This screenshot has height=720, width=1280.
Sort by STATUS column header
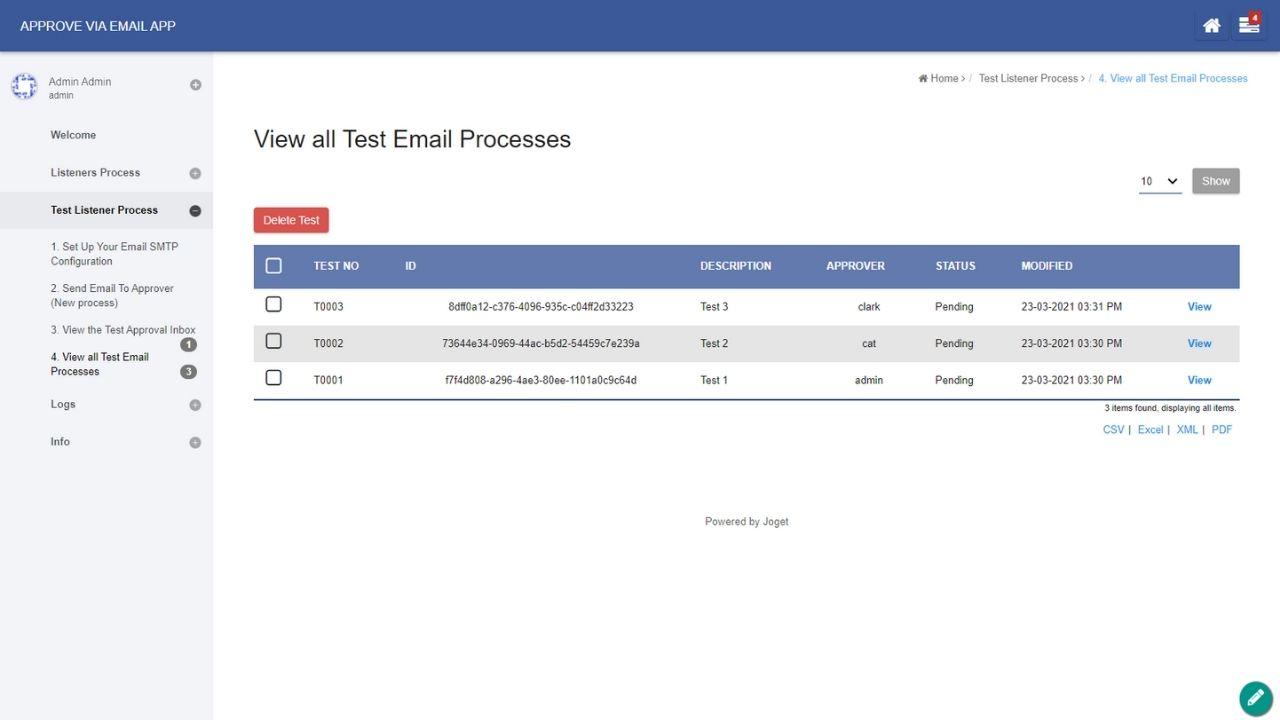(955, 266)
